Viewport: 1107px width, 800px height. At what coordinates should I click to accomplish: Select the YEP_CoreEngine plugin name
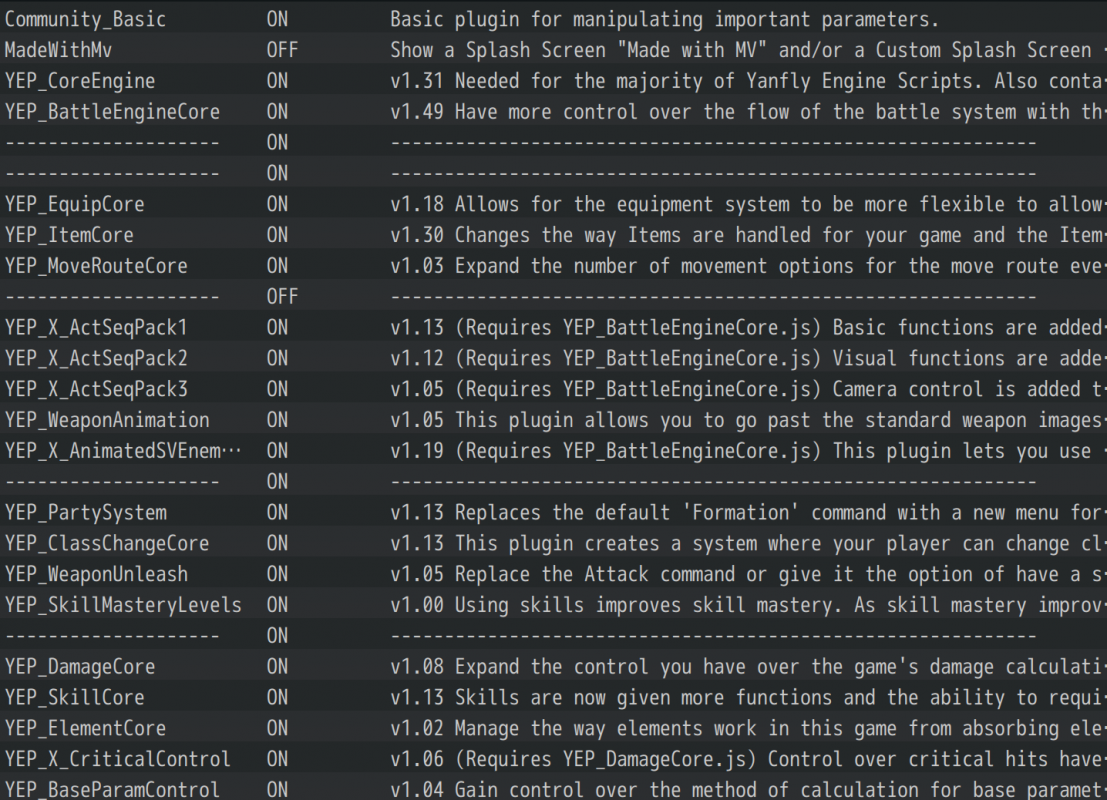80,81
